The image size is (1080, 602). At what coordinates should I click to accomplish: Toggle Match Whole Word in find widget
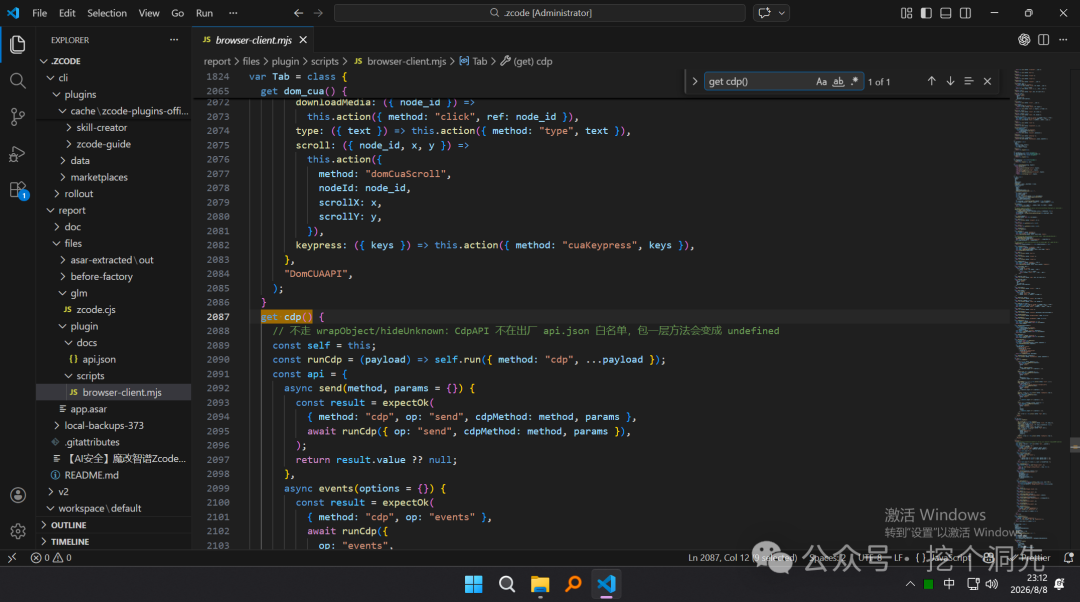[838, 81]
